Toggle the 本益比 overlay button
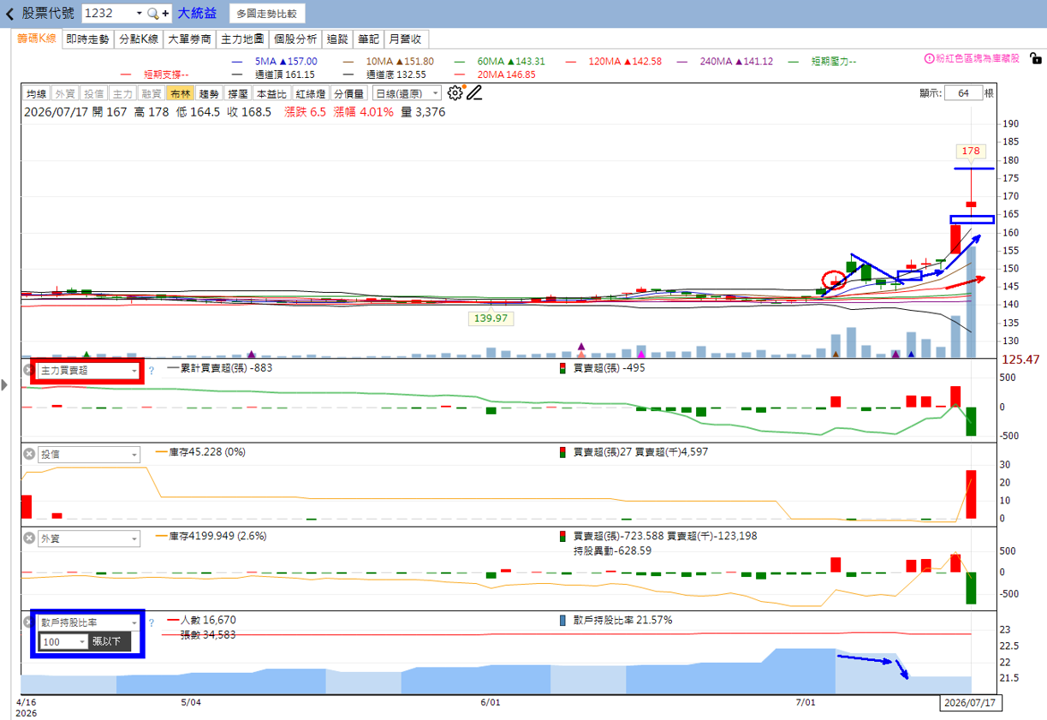Screen dimensions: 1047x720 (x=272, y=94)
